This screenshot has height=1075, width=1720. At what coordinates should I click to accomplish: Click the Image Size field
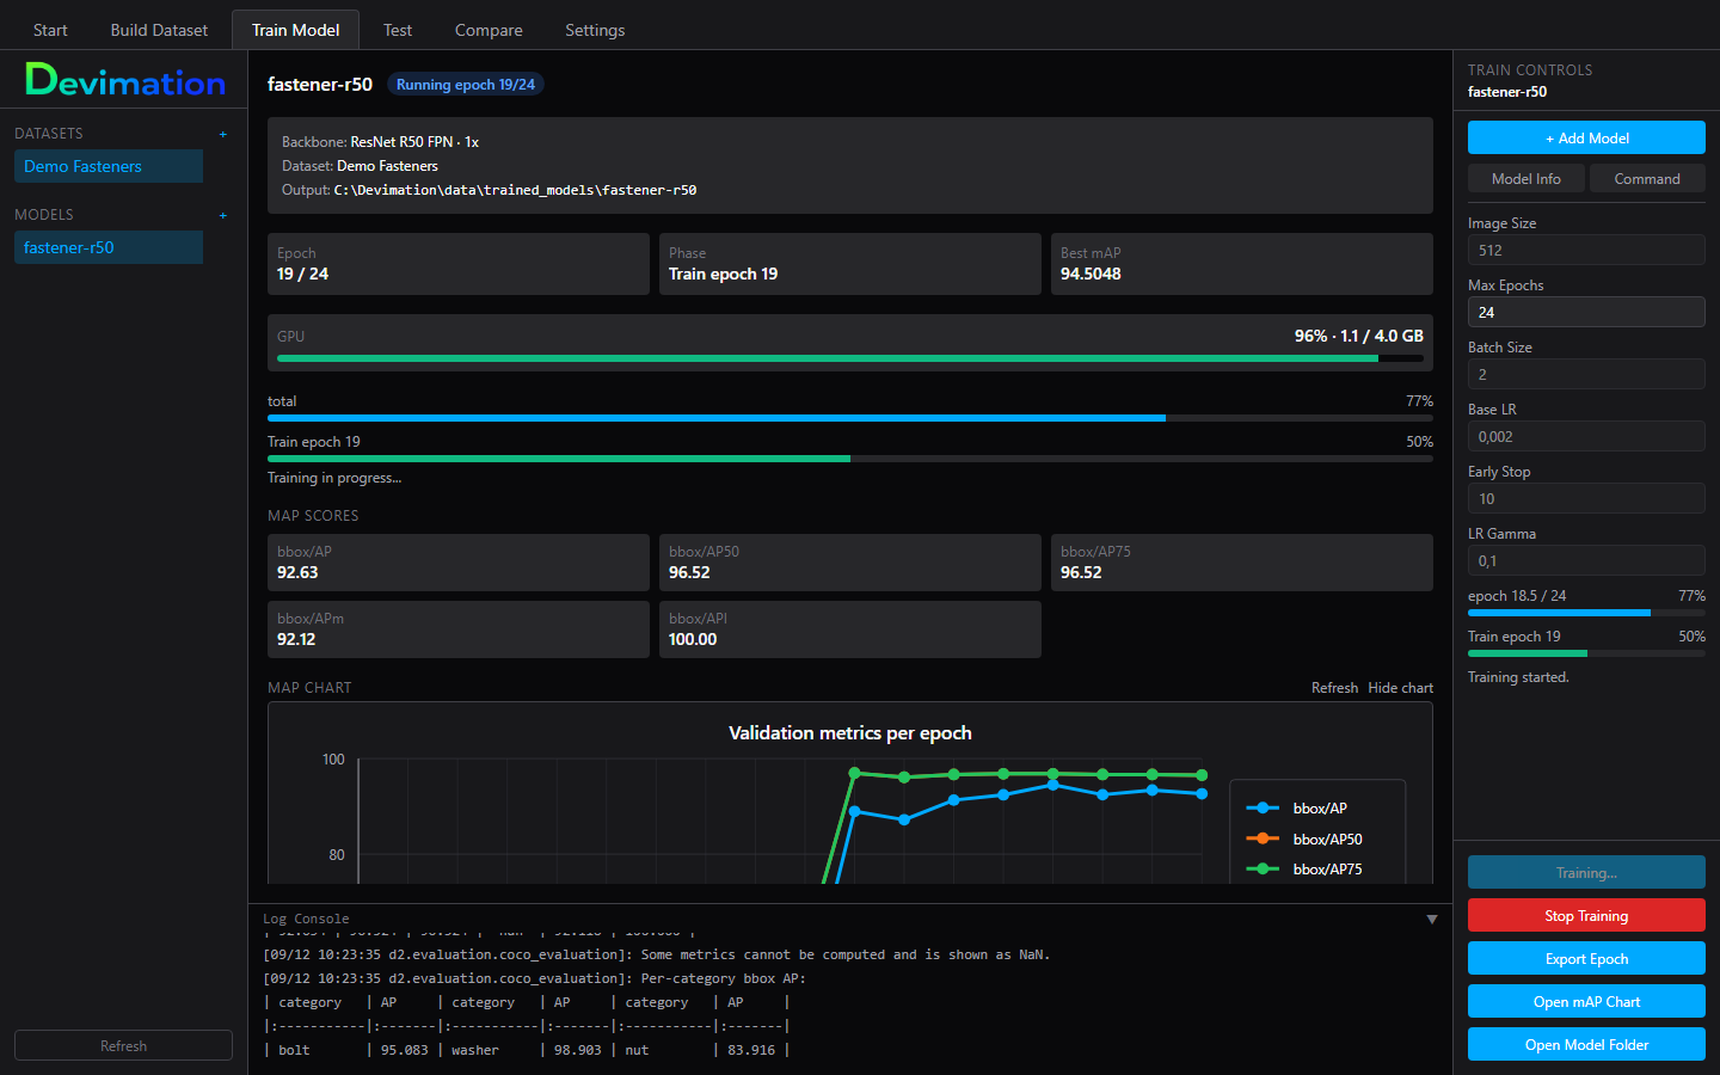1586,250
